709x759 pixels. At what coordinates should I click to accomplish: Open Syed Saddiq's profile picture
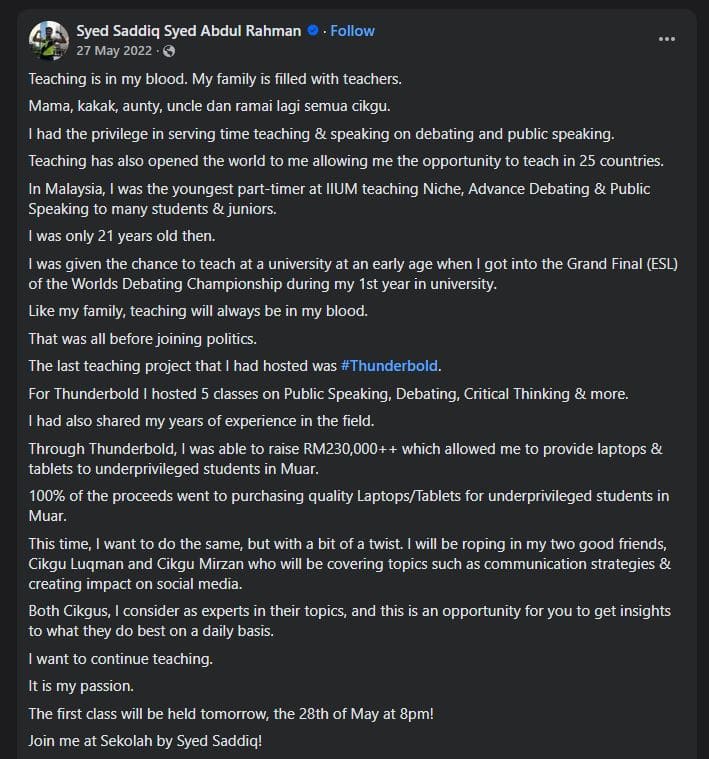[48, 40]
